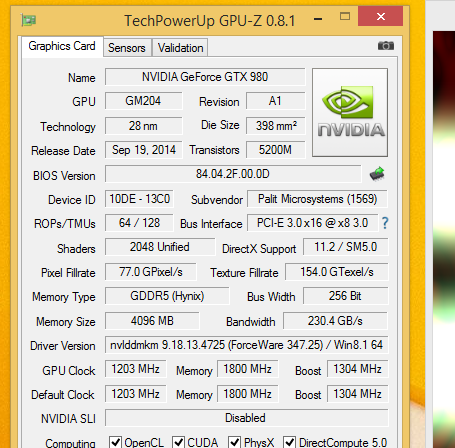
Task: Click DirectX Support value 11.2 / SM5.0
Action: [346, 247]
